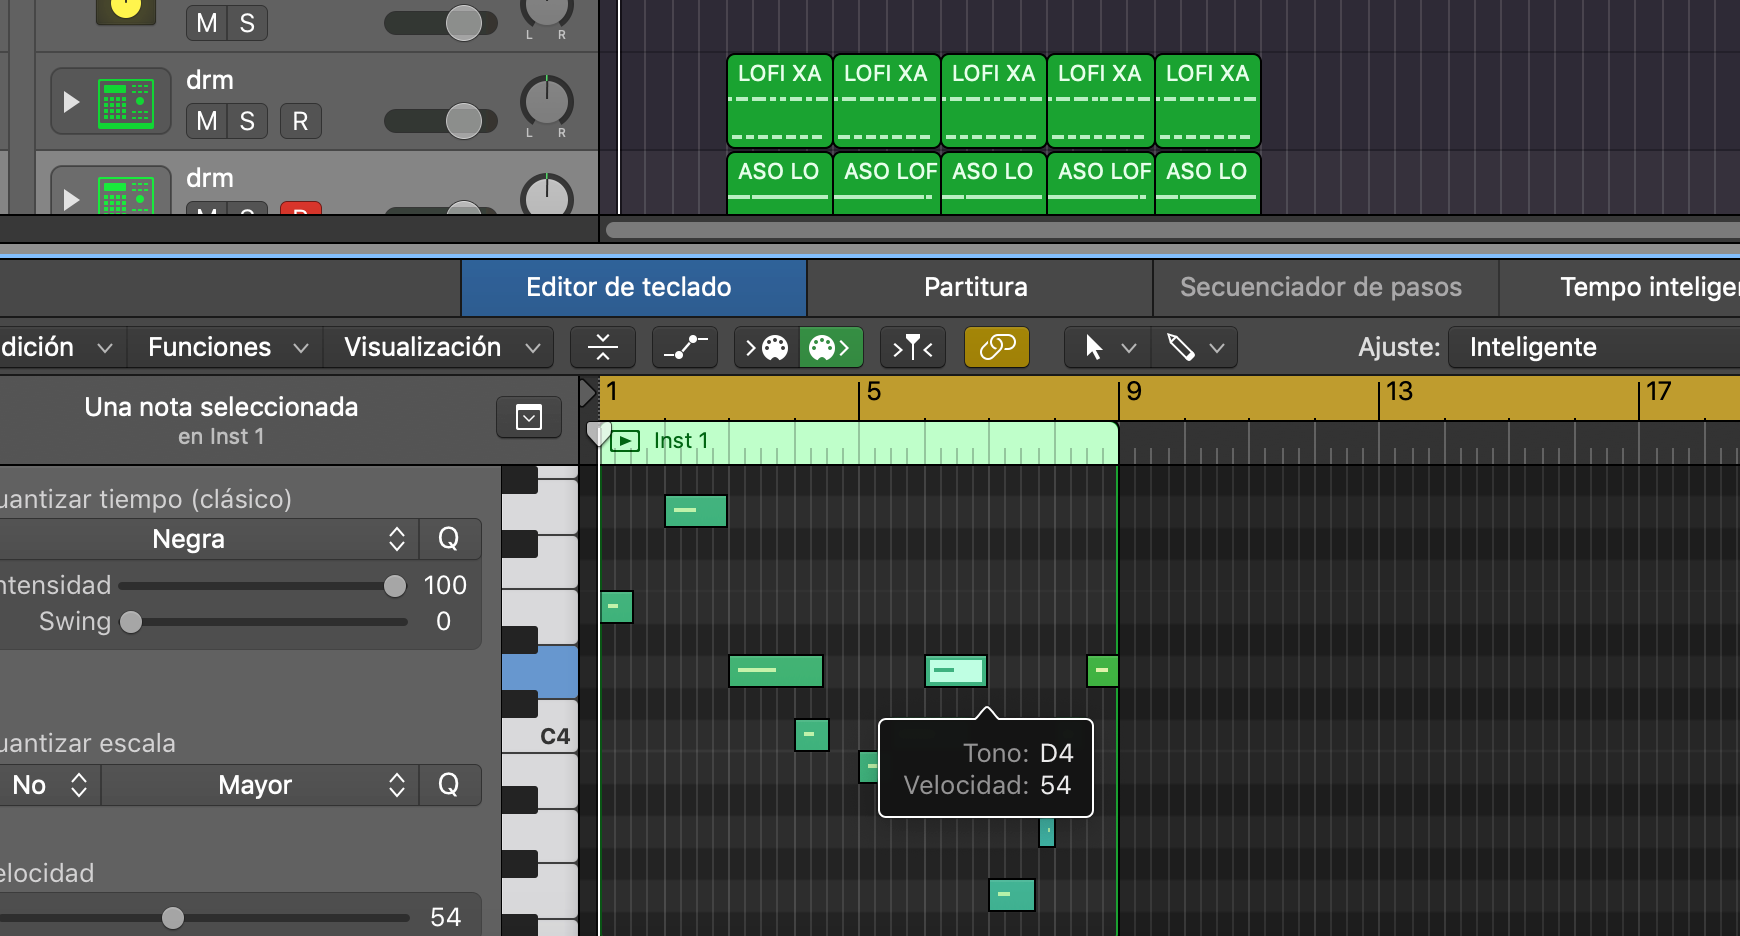Image resolution: width=1740 pixels, height=936 pixels.
Task: Click the green note at region end near bar 9
Action: (1102, 670)
